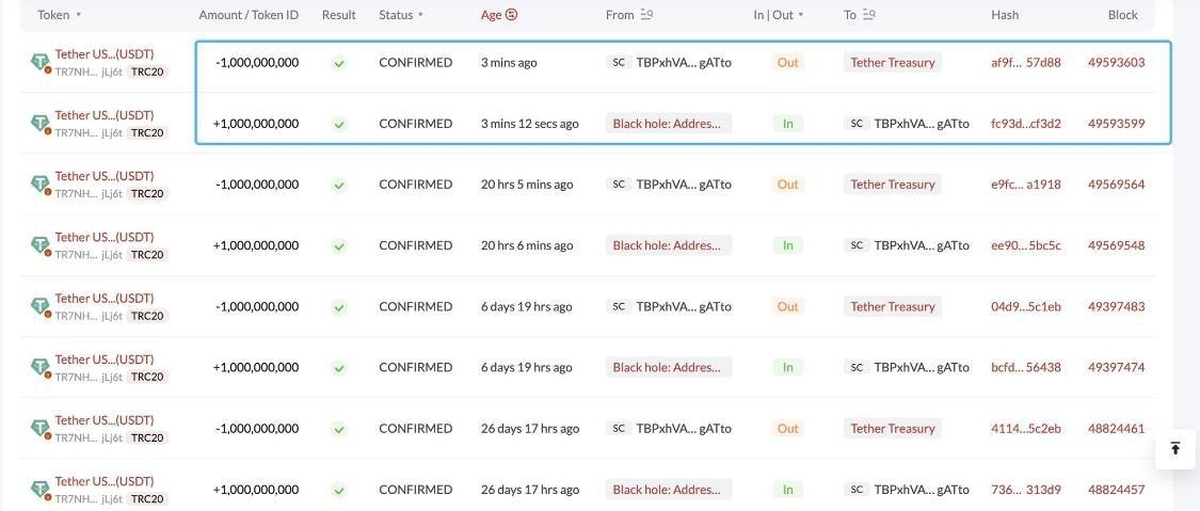Click the Block column header
The width and height of the screenshot is (1200, 511).
point(1123,15)
